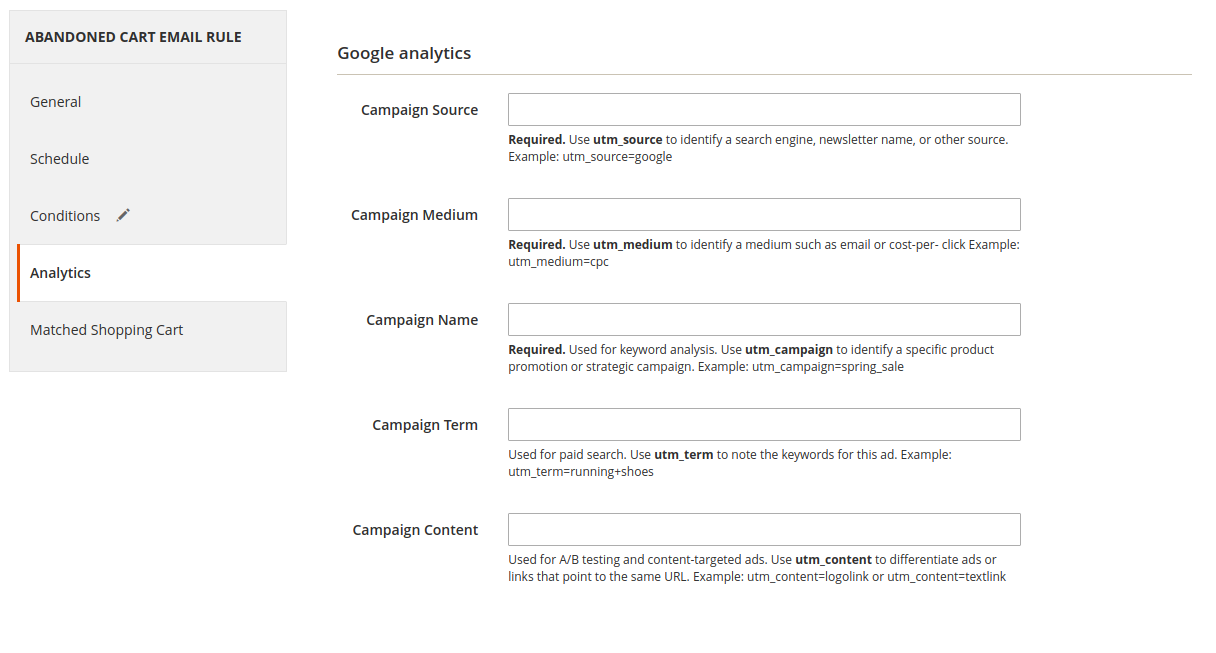Click the Campaign Name label

(422, 320)
